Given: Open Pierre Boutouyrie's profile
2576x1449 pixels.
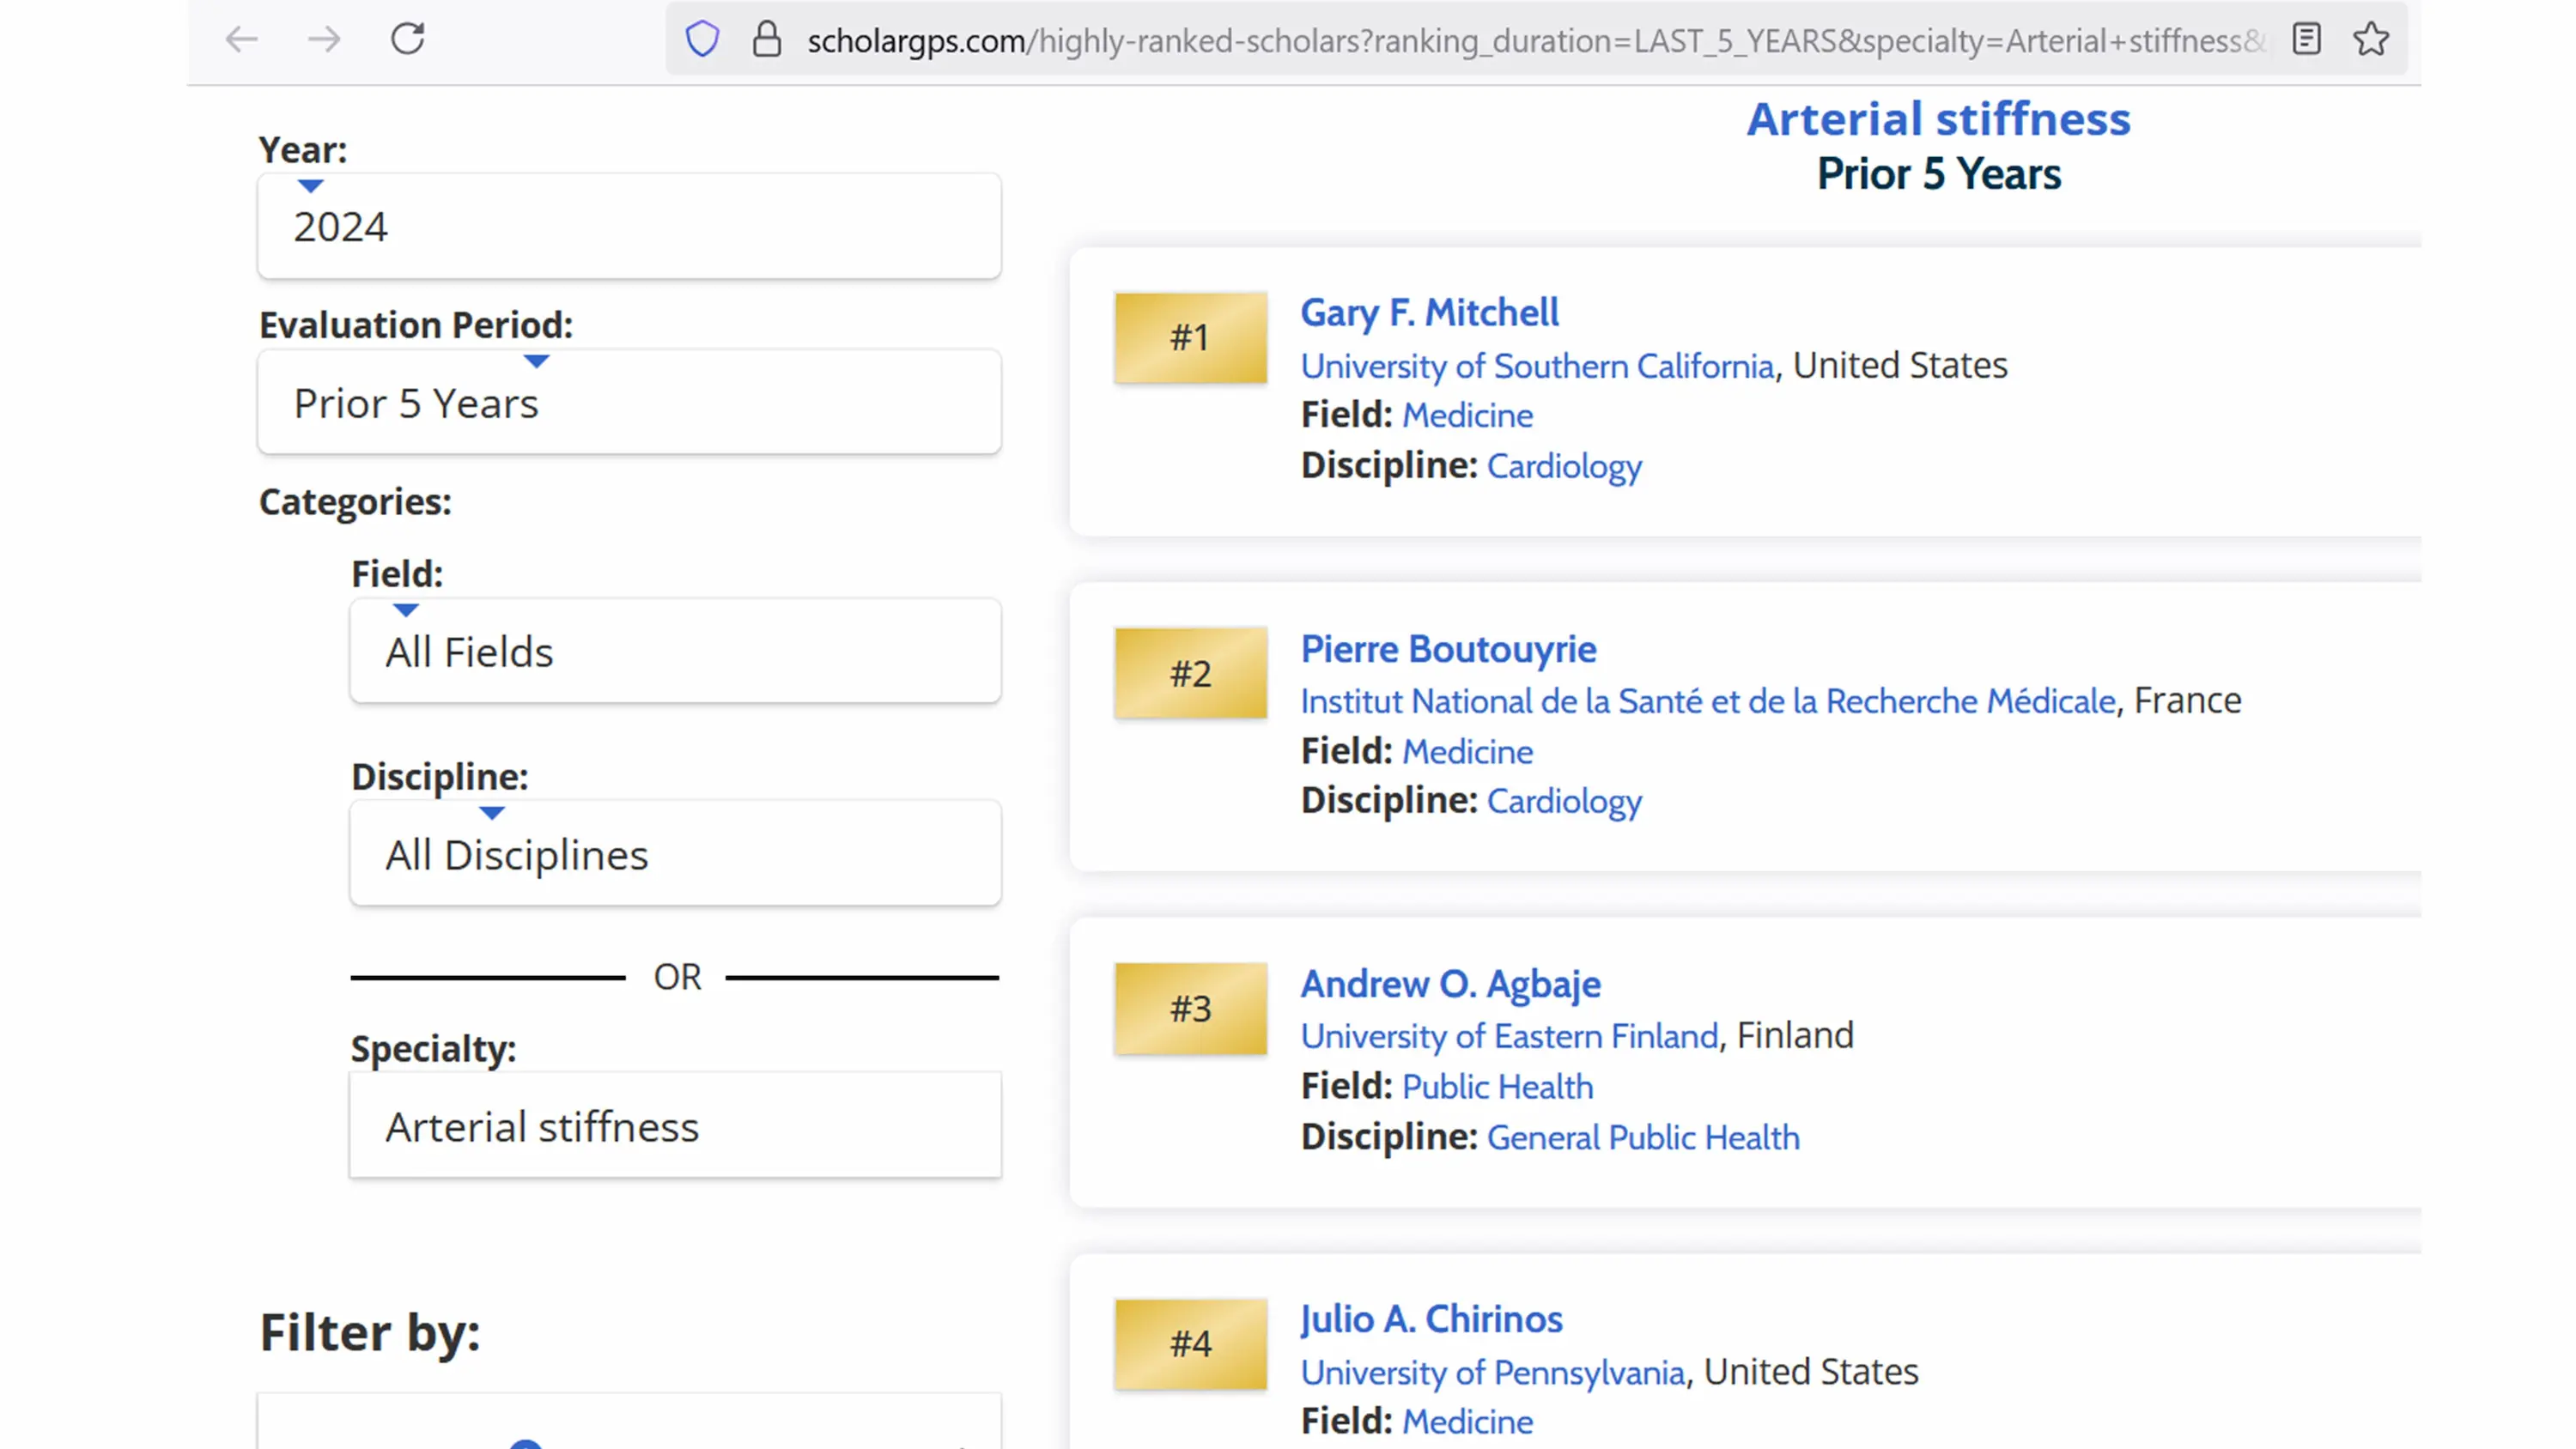Looking at the screenshot, I should coord(1448,649).
